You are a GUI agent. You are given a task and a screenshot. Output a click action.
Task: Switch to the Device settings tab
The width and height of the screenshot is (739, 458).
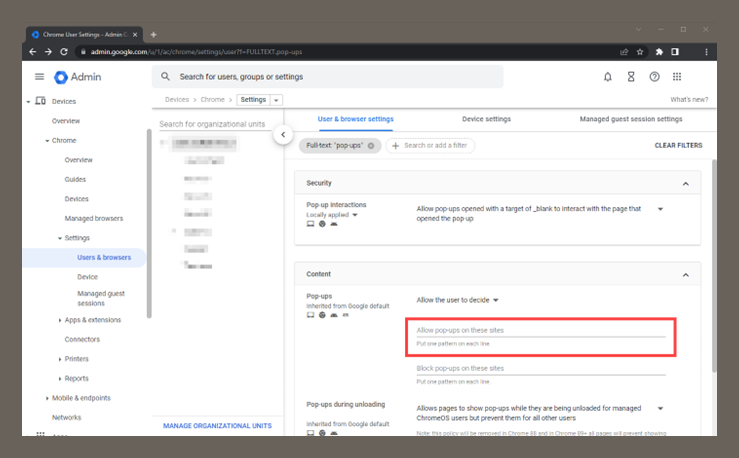486,119
